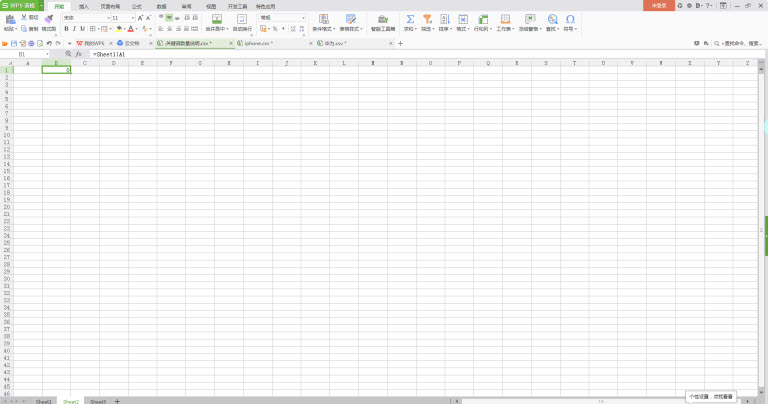Click the fill color bucket swatch
The image size is (768, 404).
point(119,29)
